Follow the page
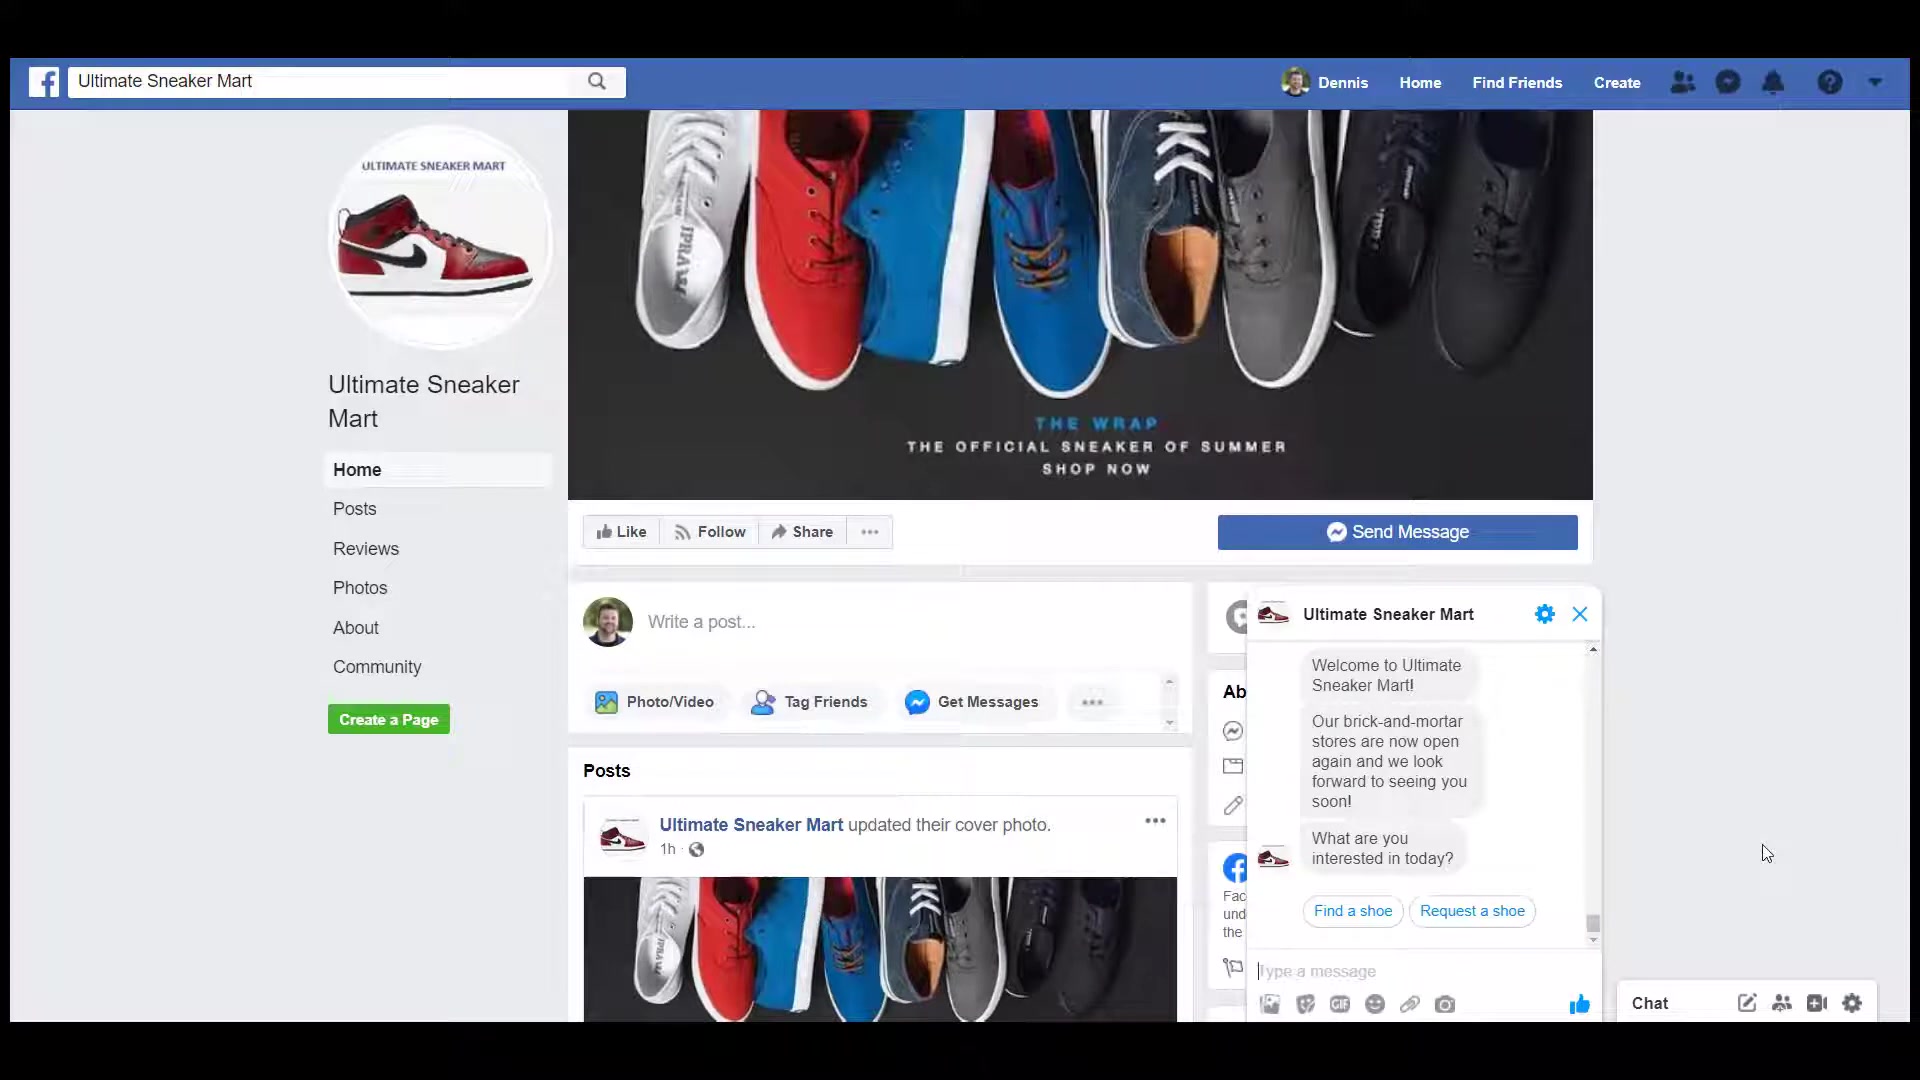The image size is (1920, 1080). pyautogui.click(x=709, y=532)
